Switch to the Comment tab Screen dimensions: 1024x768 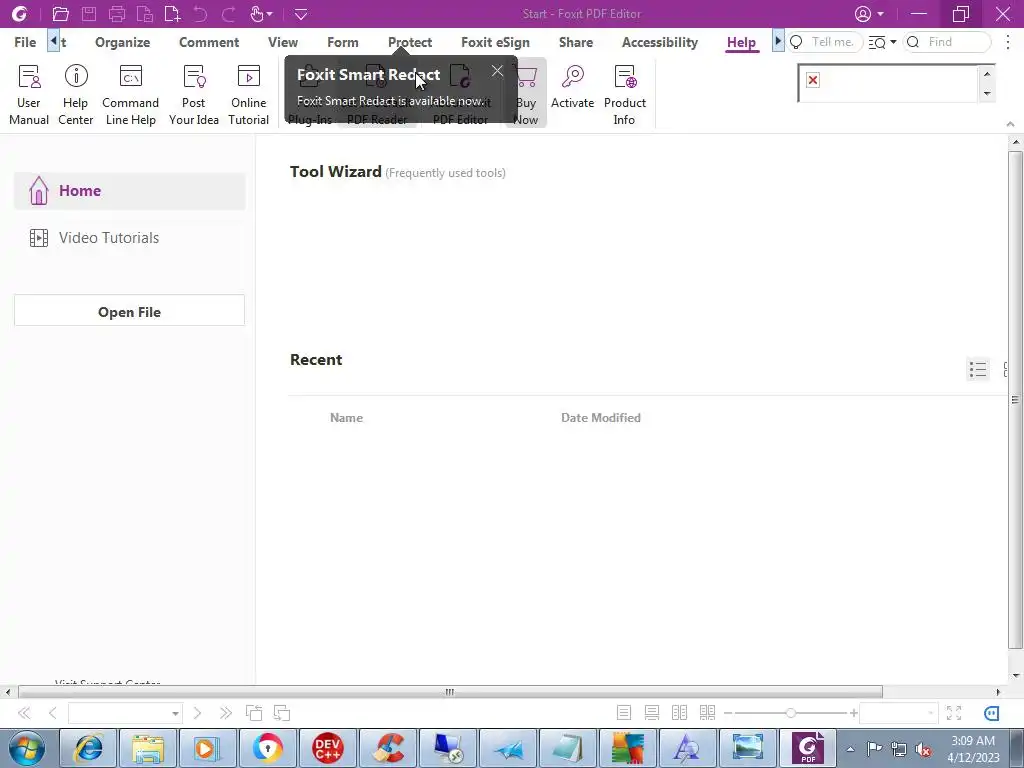pos(209,42)
